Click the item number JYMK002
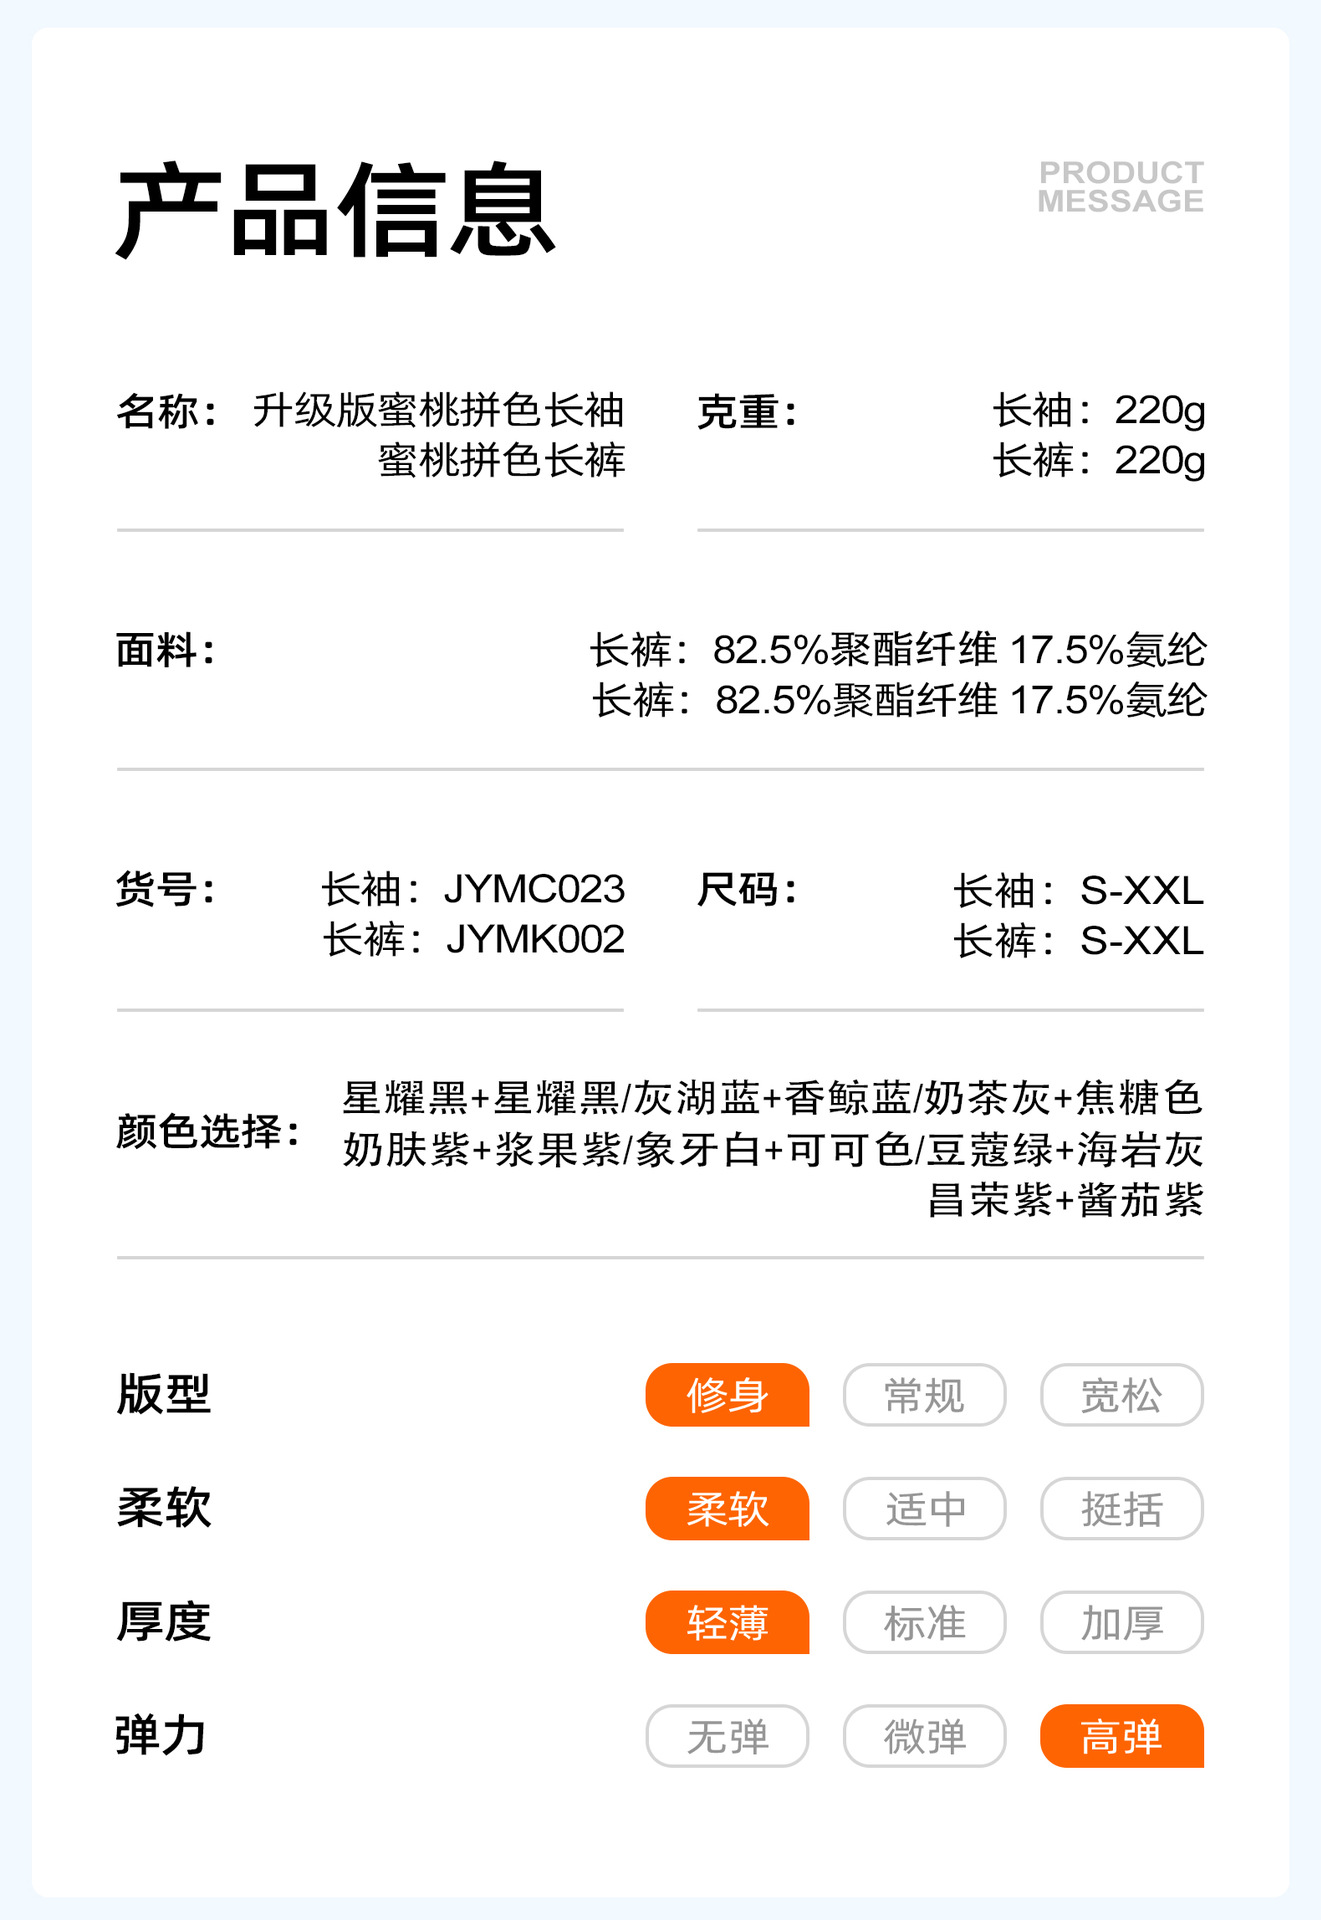Screen dimensions: 1321x1920 click(535, 939)
